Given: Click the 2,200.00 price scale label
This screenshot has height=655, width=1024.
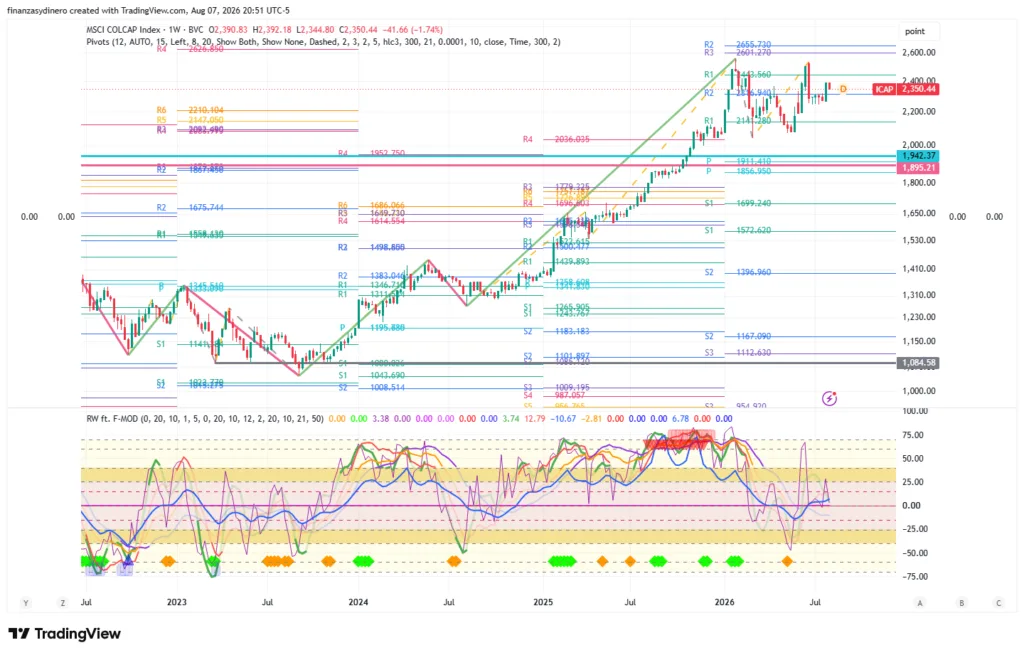Looking at the screenshot, I should (918, 112).
